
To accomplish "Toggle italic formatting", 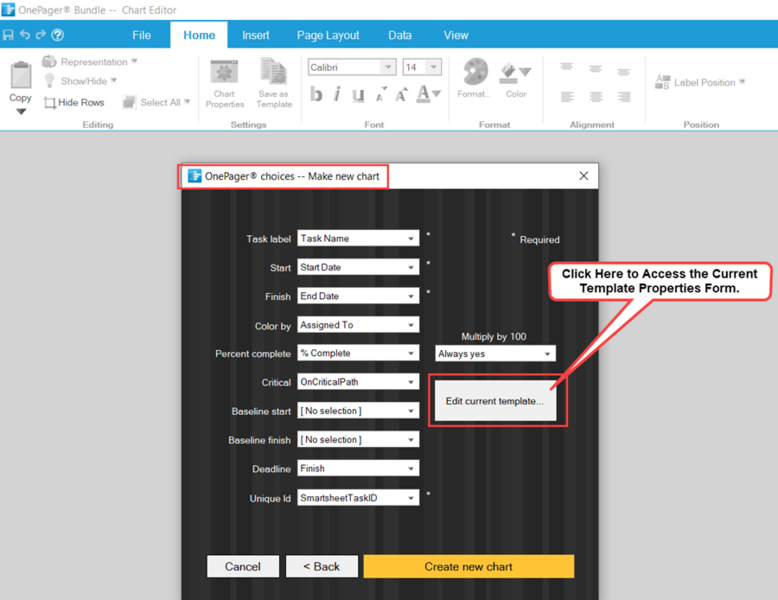I will [x=337, y=94].
